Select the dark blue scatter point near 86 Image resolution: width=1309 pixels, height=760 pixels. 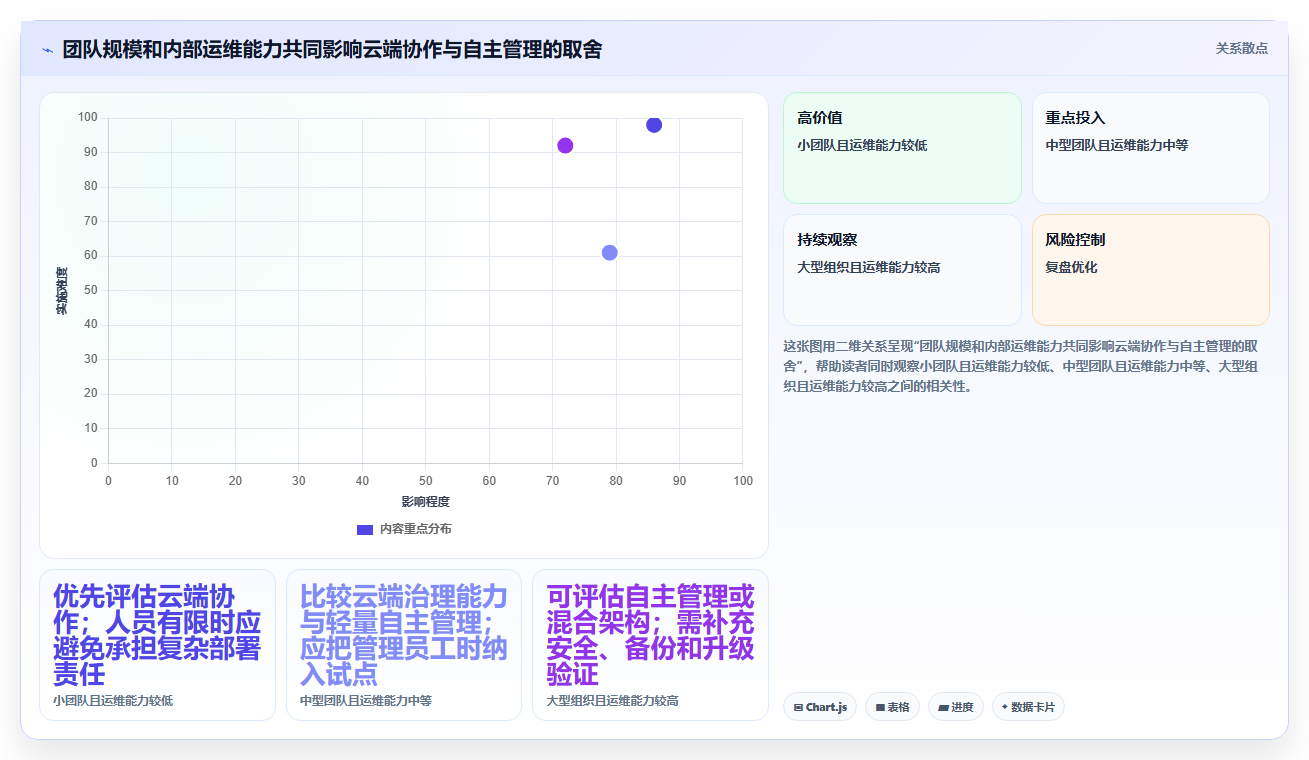[x=654, y=125]
